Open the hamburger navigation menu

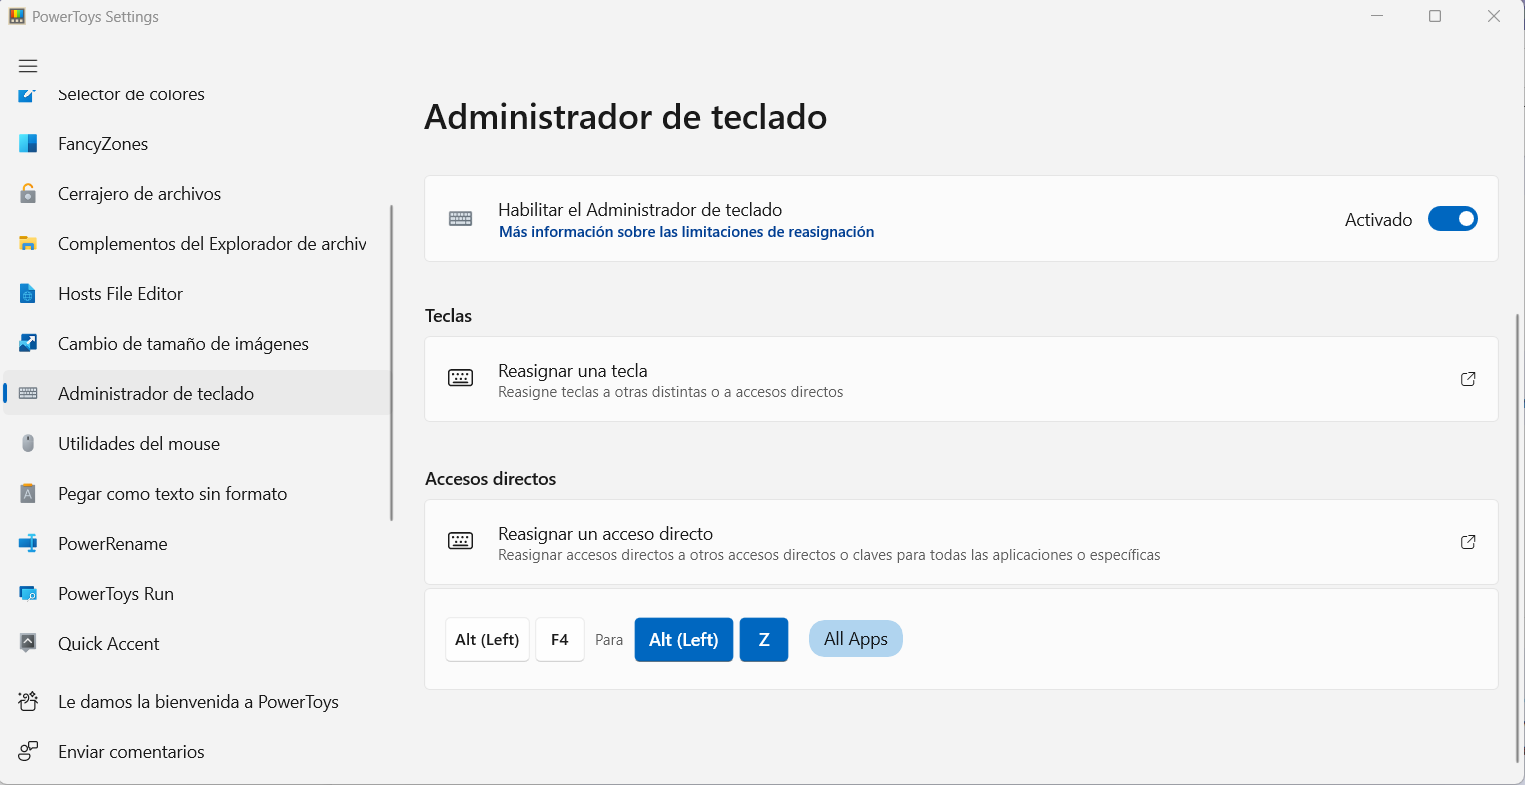pyautogui.click(x=28, y=66)
